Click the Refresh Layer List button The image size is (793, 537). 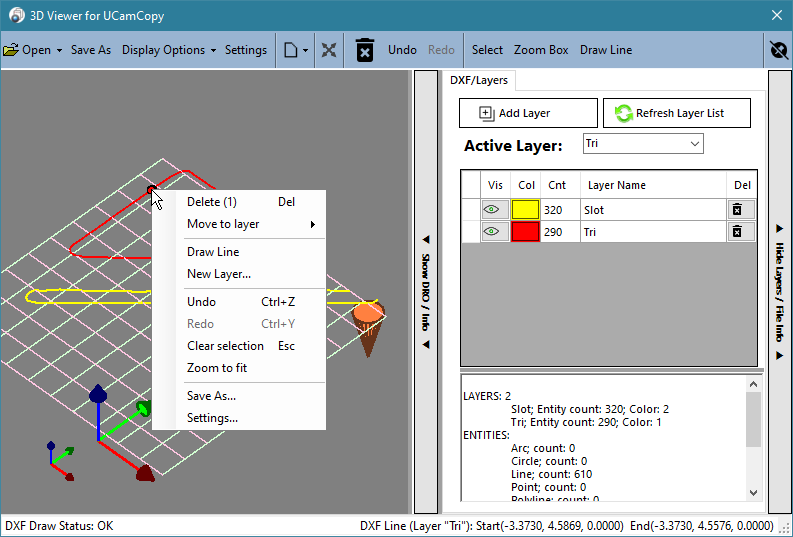(x=677, y=113)
